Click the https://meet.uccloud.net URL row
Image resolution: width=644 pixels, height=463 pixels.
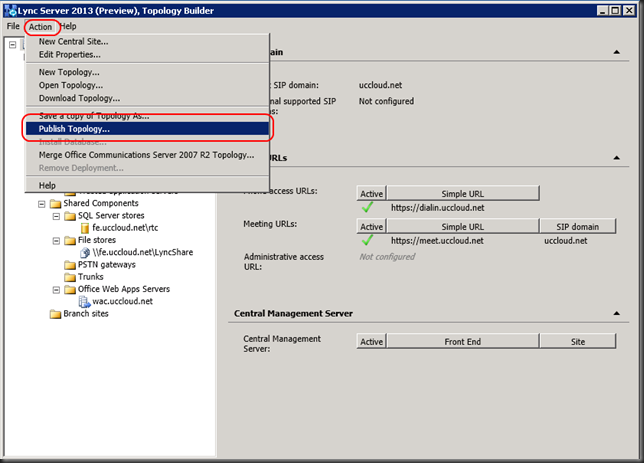pyautogui.click(x=437, y=241)
